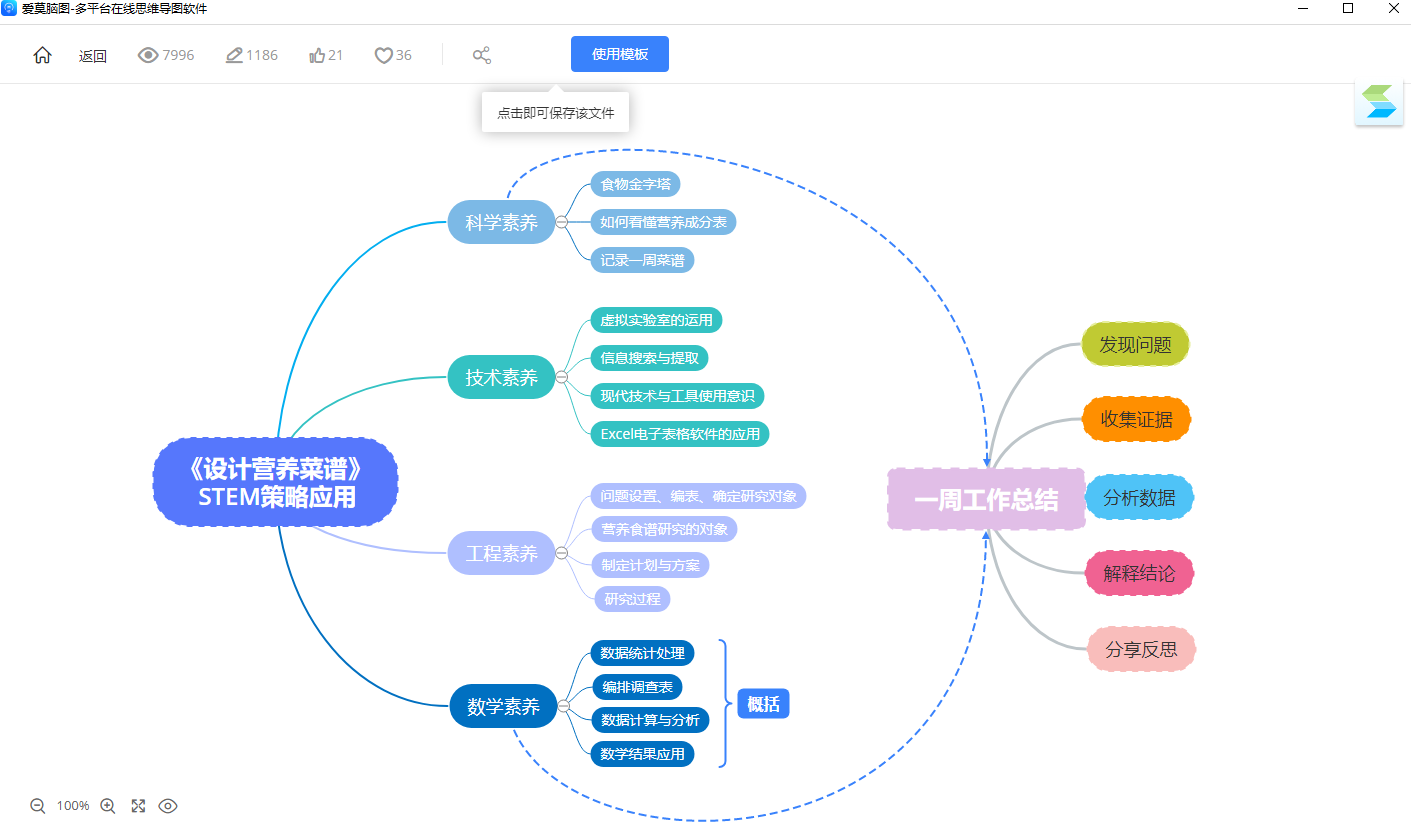Click the 虚拟实验室的运用 node
The width and height of the screenshot is (1411, 837).
click(656, 320)
